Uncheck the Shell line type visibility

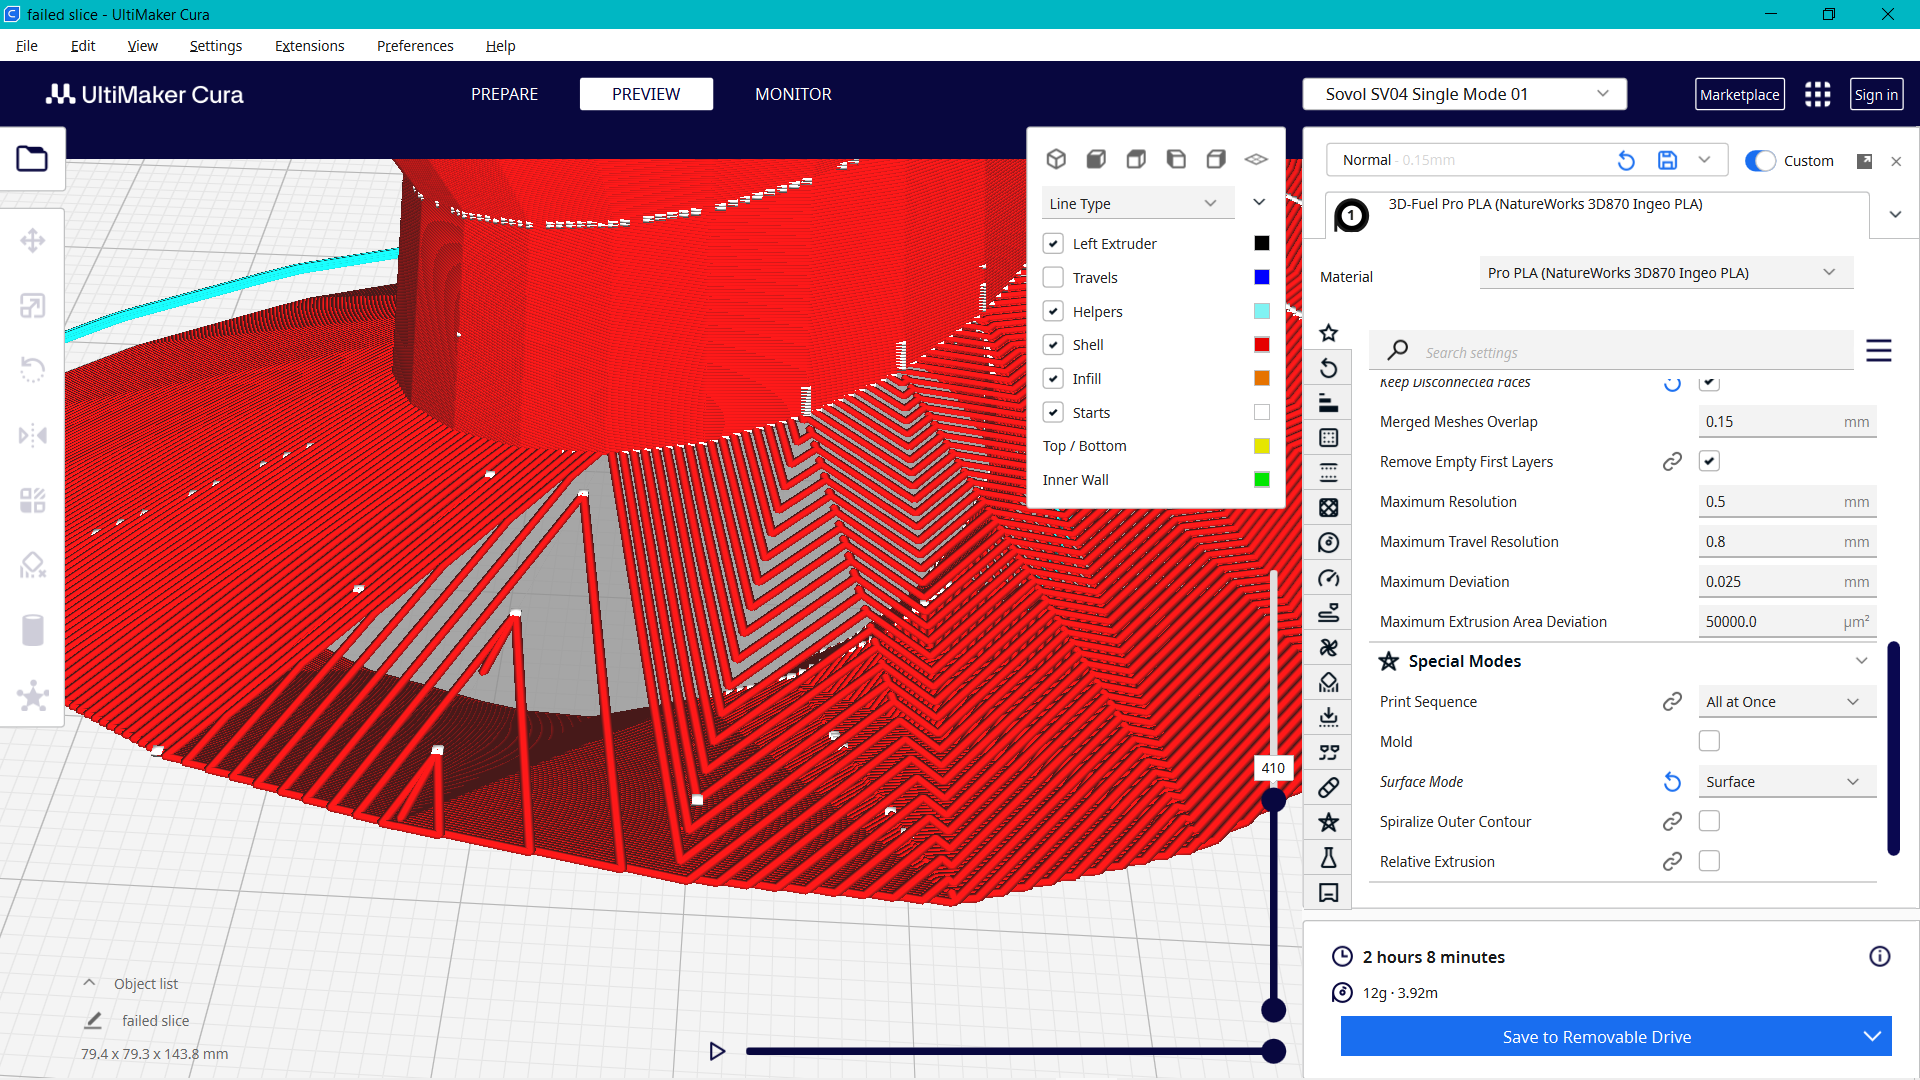pyautogui.click(x=1053, y=344)
